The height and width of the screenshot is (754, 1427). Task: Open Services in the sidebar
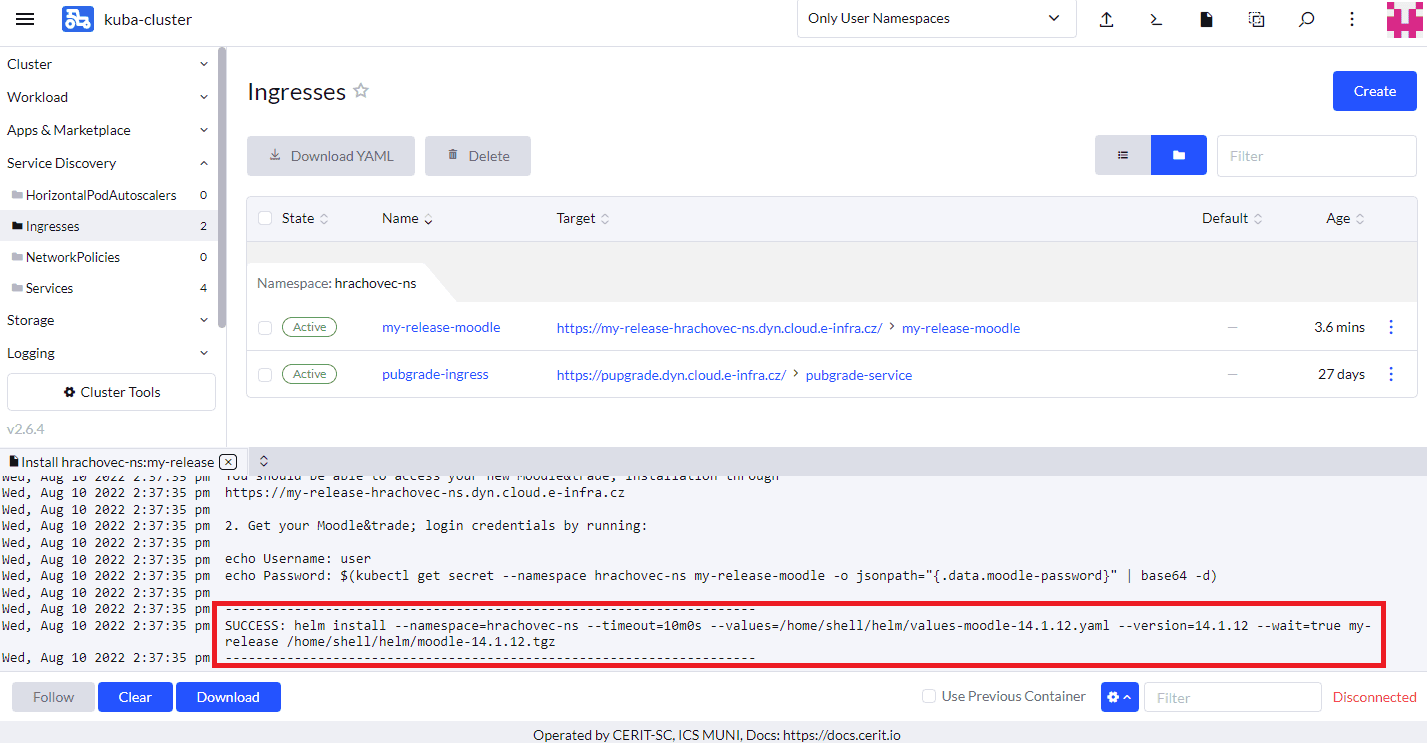pyautogui.click(x=49, y=288)
